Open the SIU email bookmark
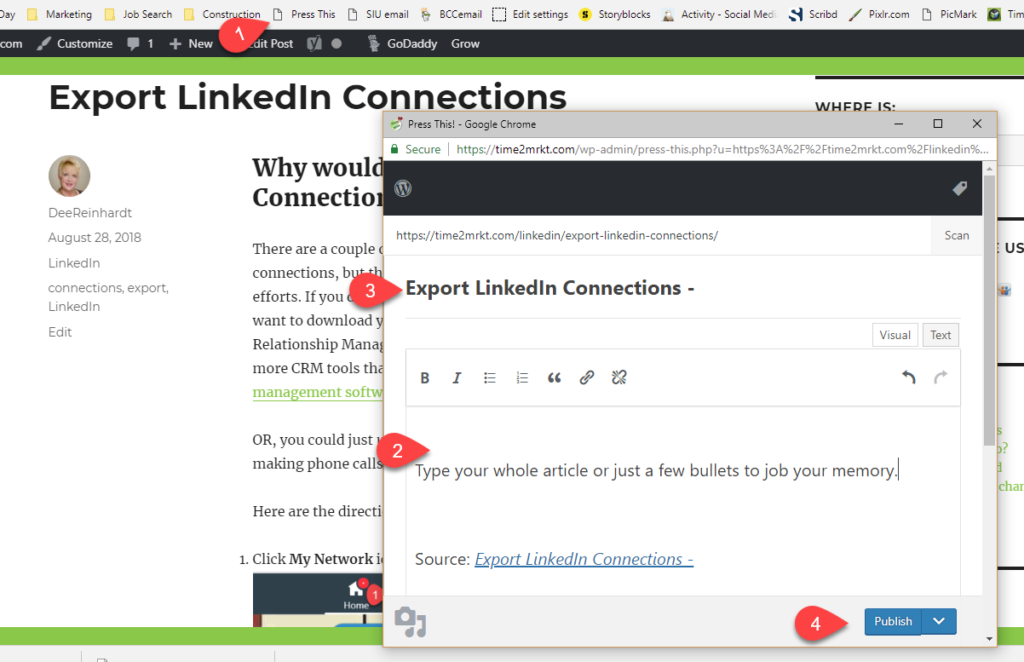Image resolution: width=1024 pixels, height=662 pixels. (378, 14)
